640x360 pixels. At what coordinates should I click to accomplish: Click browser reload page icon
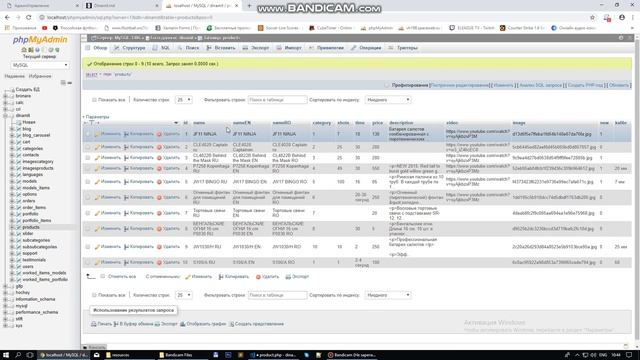coord(29,18)
